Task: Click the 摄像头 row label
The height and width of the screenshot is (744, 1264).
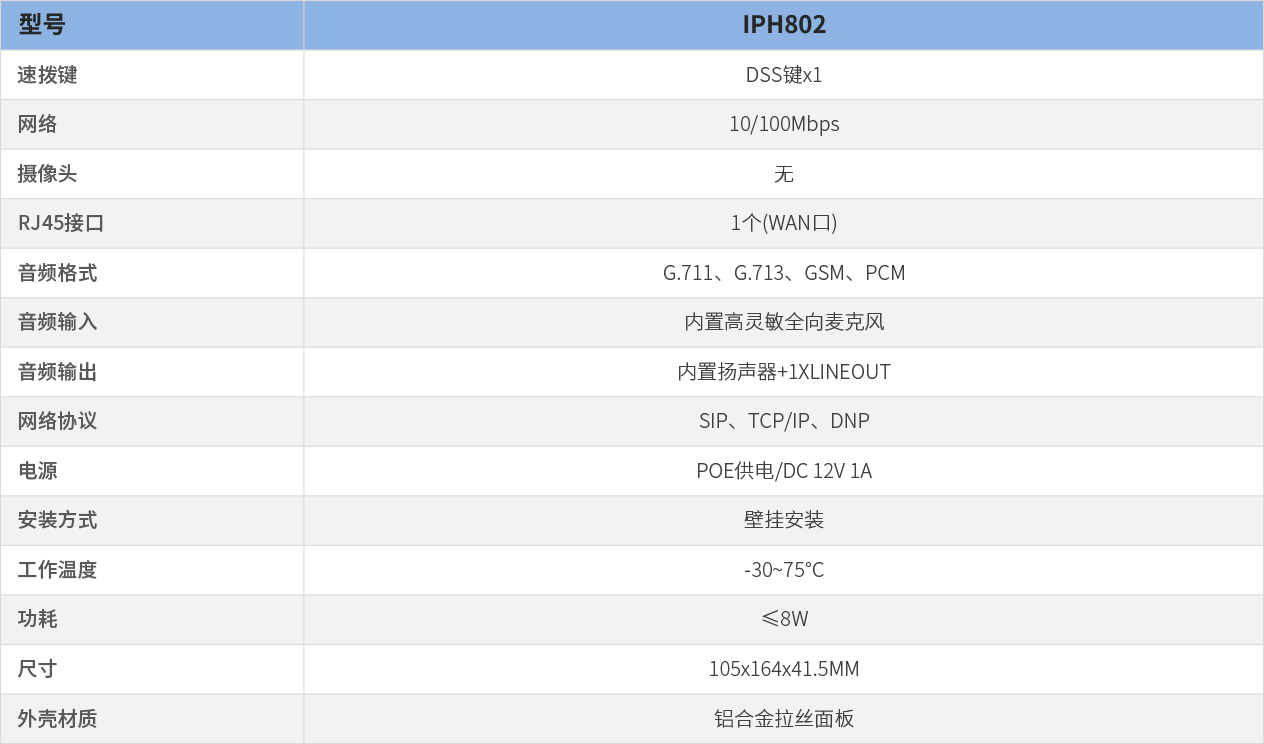Action: point(47,174)
